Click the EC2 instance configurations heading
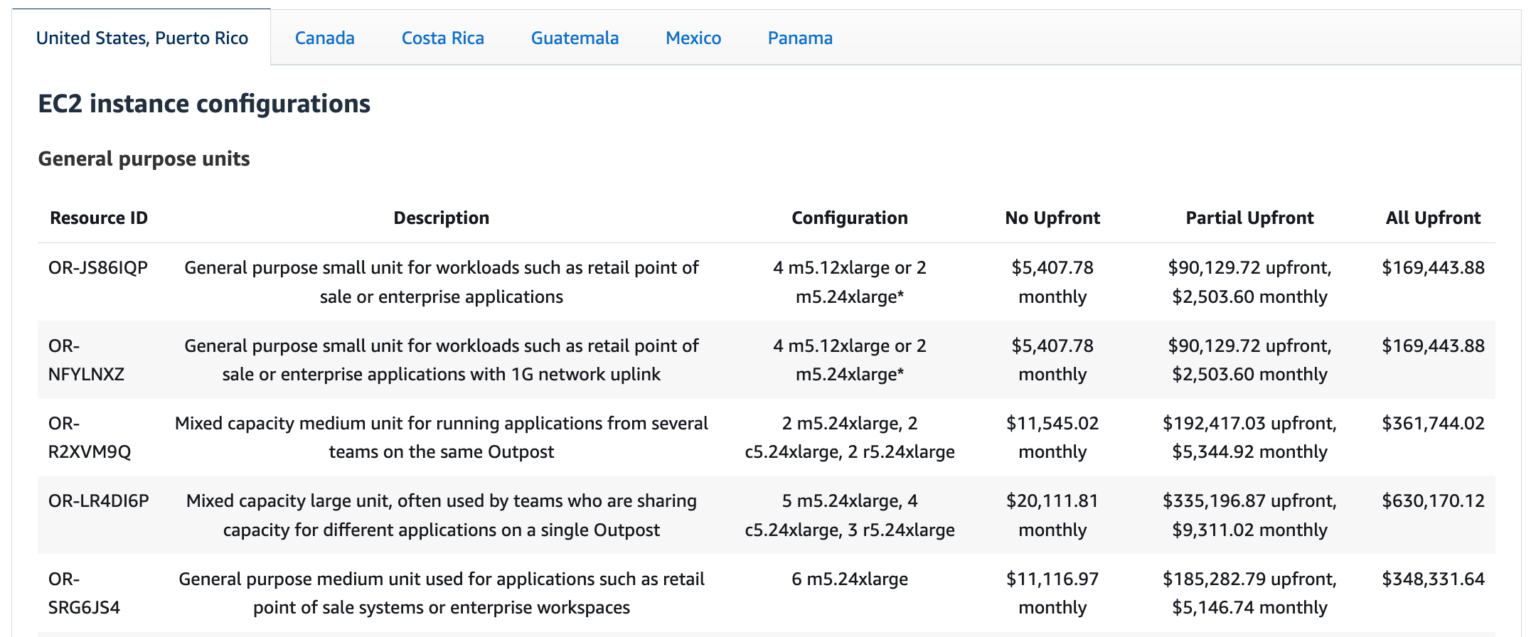This screenshot has height=637, width=1536. pos(203,103)
